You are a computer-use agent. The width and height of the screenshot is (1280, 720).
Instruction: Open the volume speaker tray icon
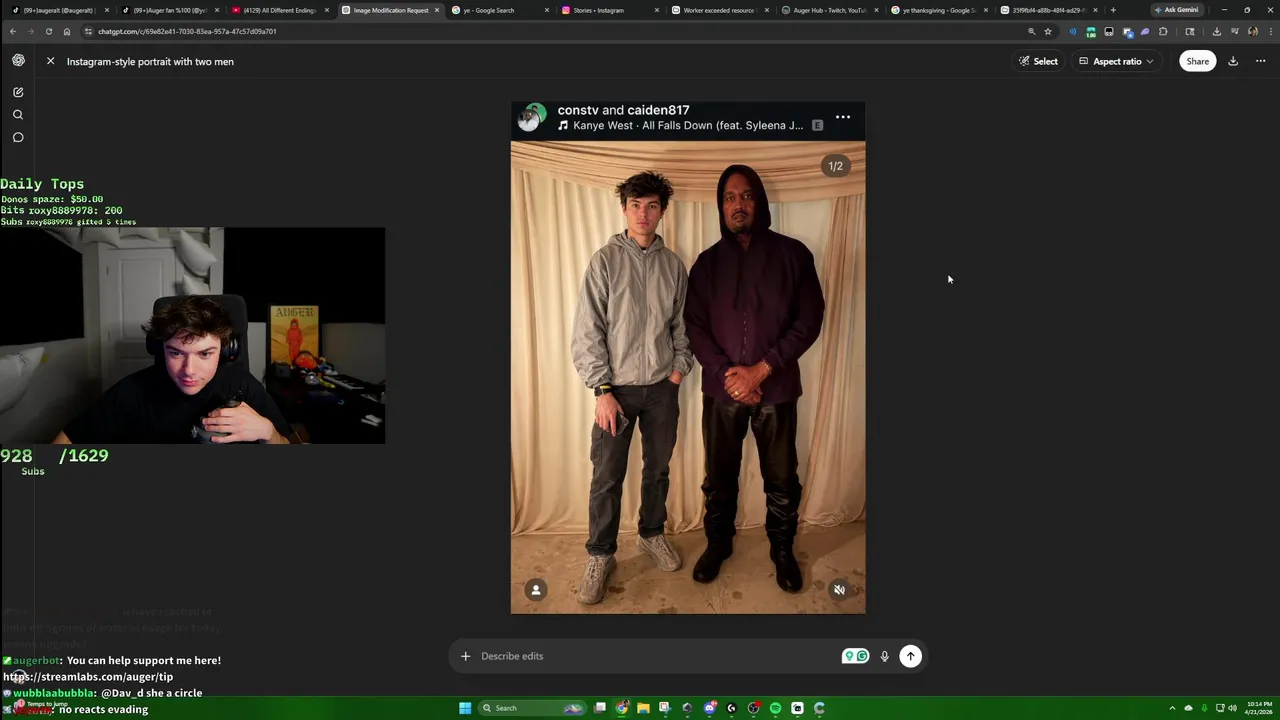tap(1232, 708)
